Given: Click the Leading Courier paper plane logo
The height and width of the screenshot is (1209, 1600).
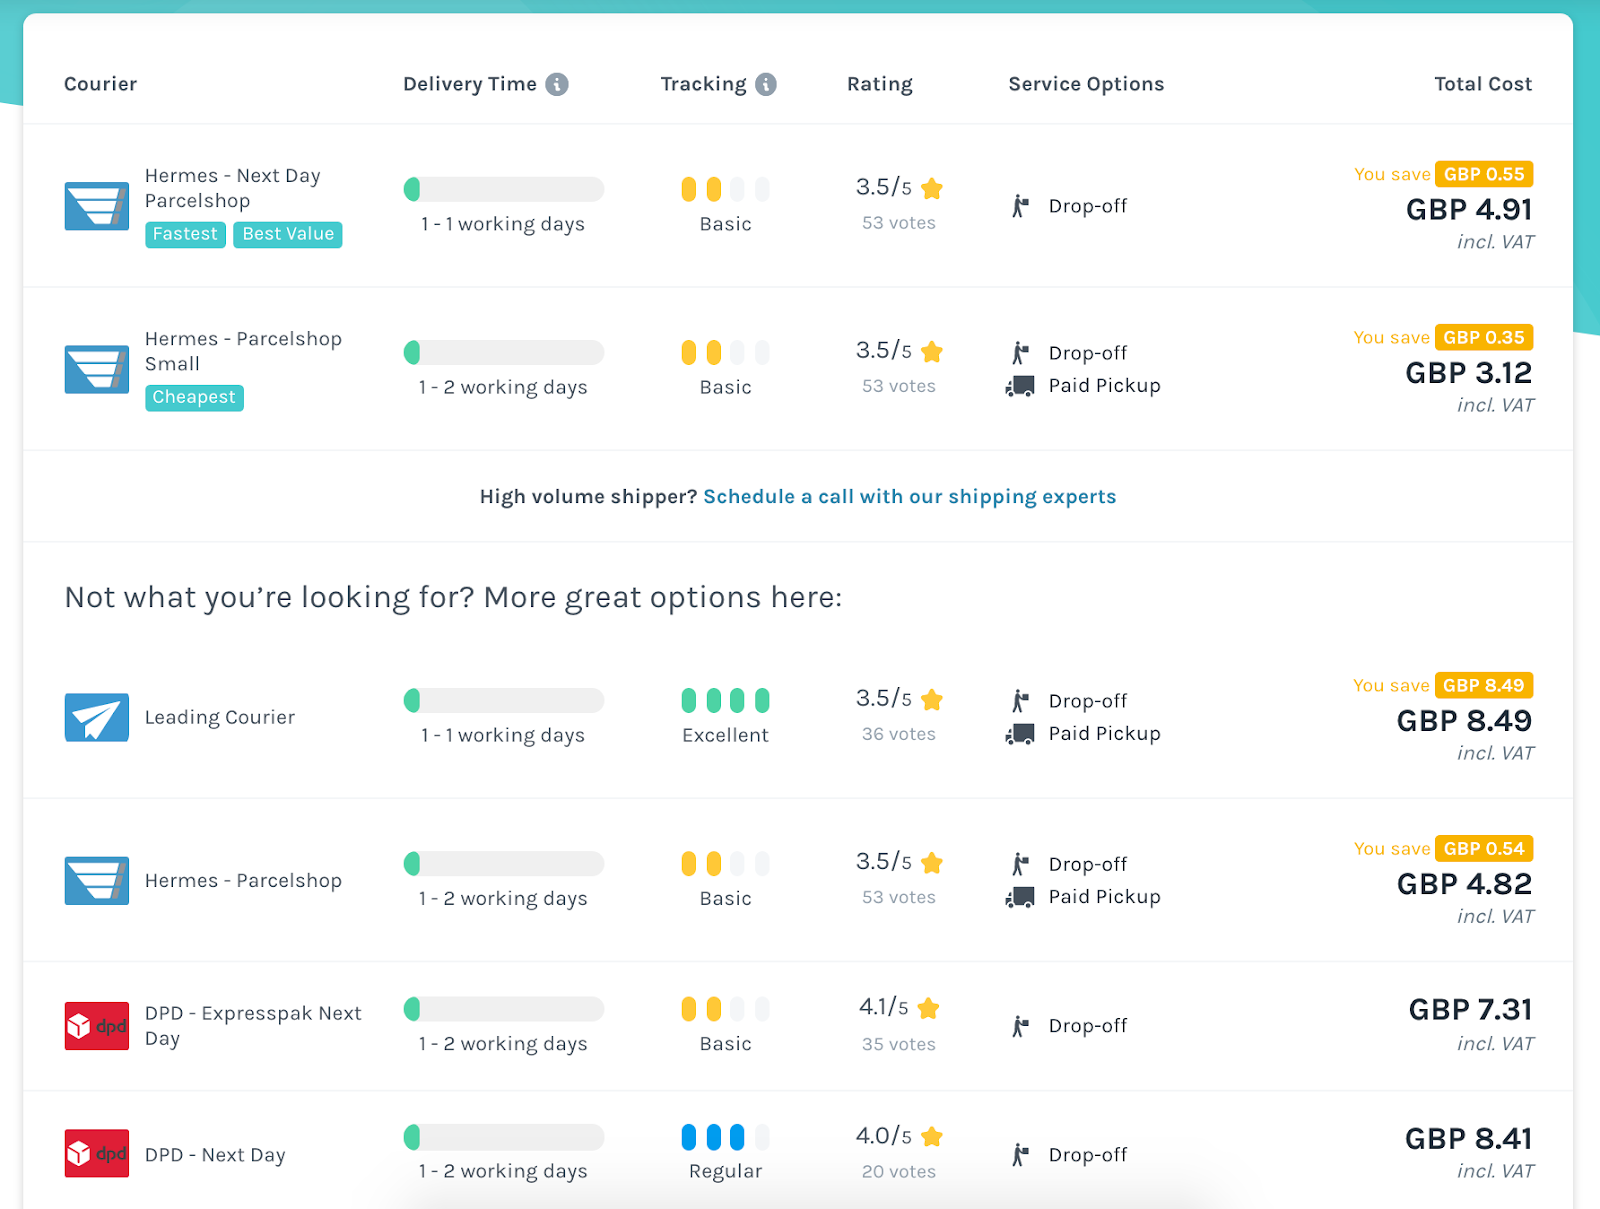Looking at the screenshot, I should (97, 717).
